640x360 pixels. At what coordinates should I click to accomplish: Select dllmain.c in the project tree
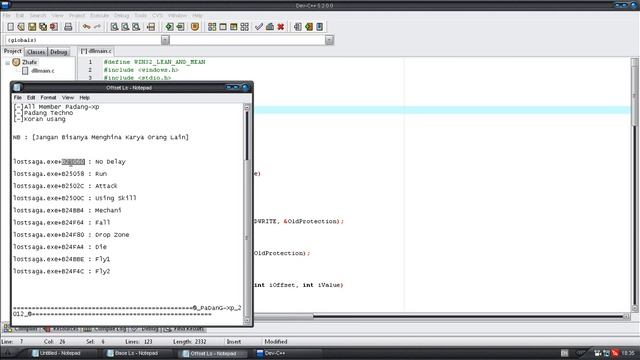pyautogui.click(x=42, y=71)
